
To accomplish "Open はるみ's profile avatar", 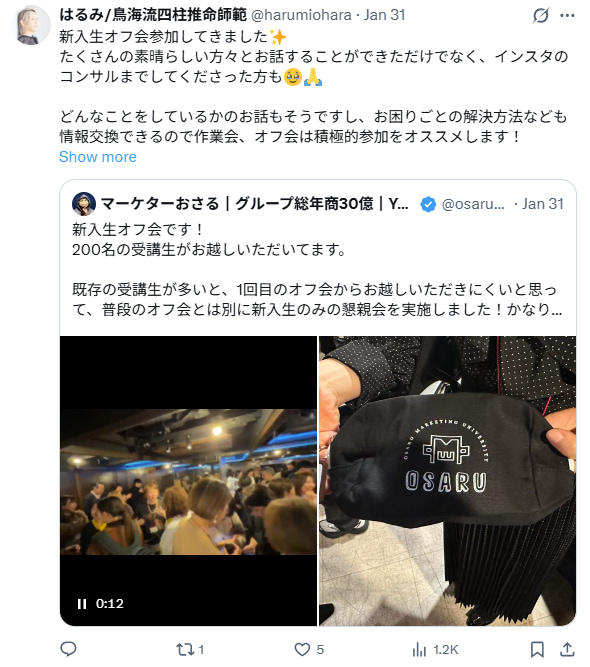I will point(33,25).
